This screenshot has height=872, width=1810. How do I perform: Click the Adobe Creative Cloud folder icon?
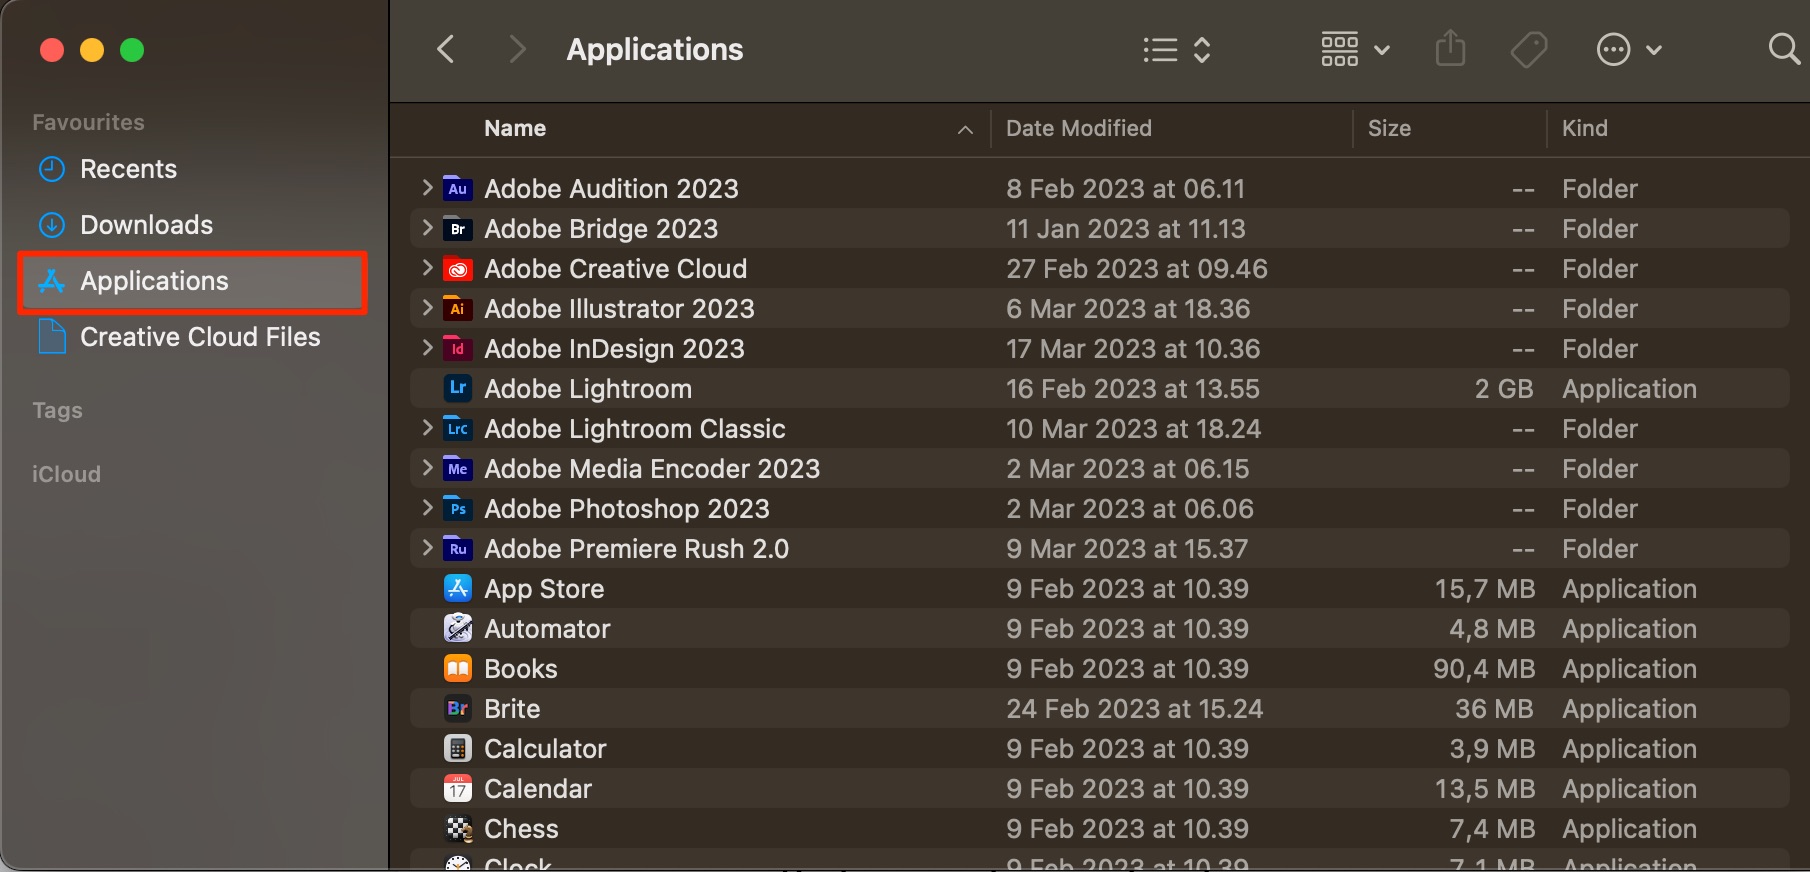pyautogui.click(x=457, y=268)
